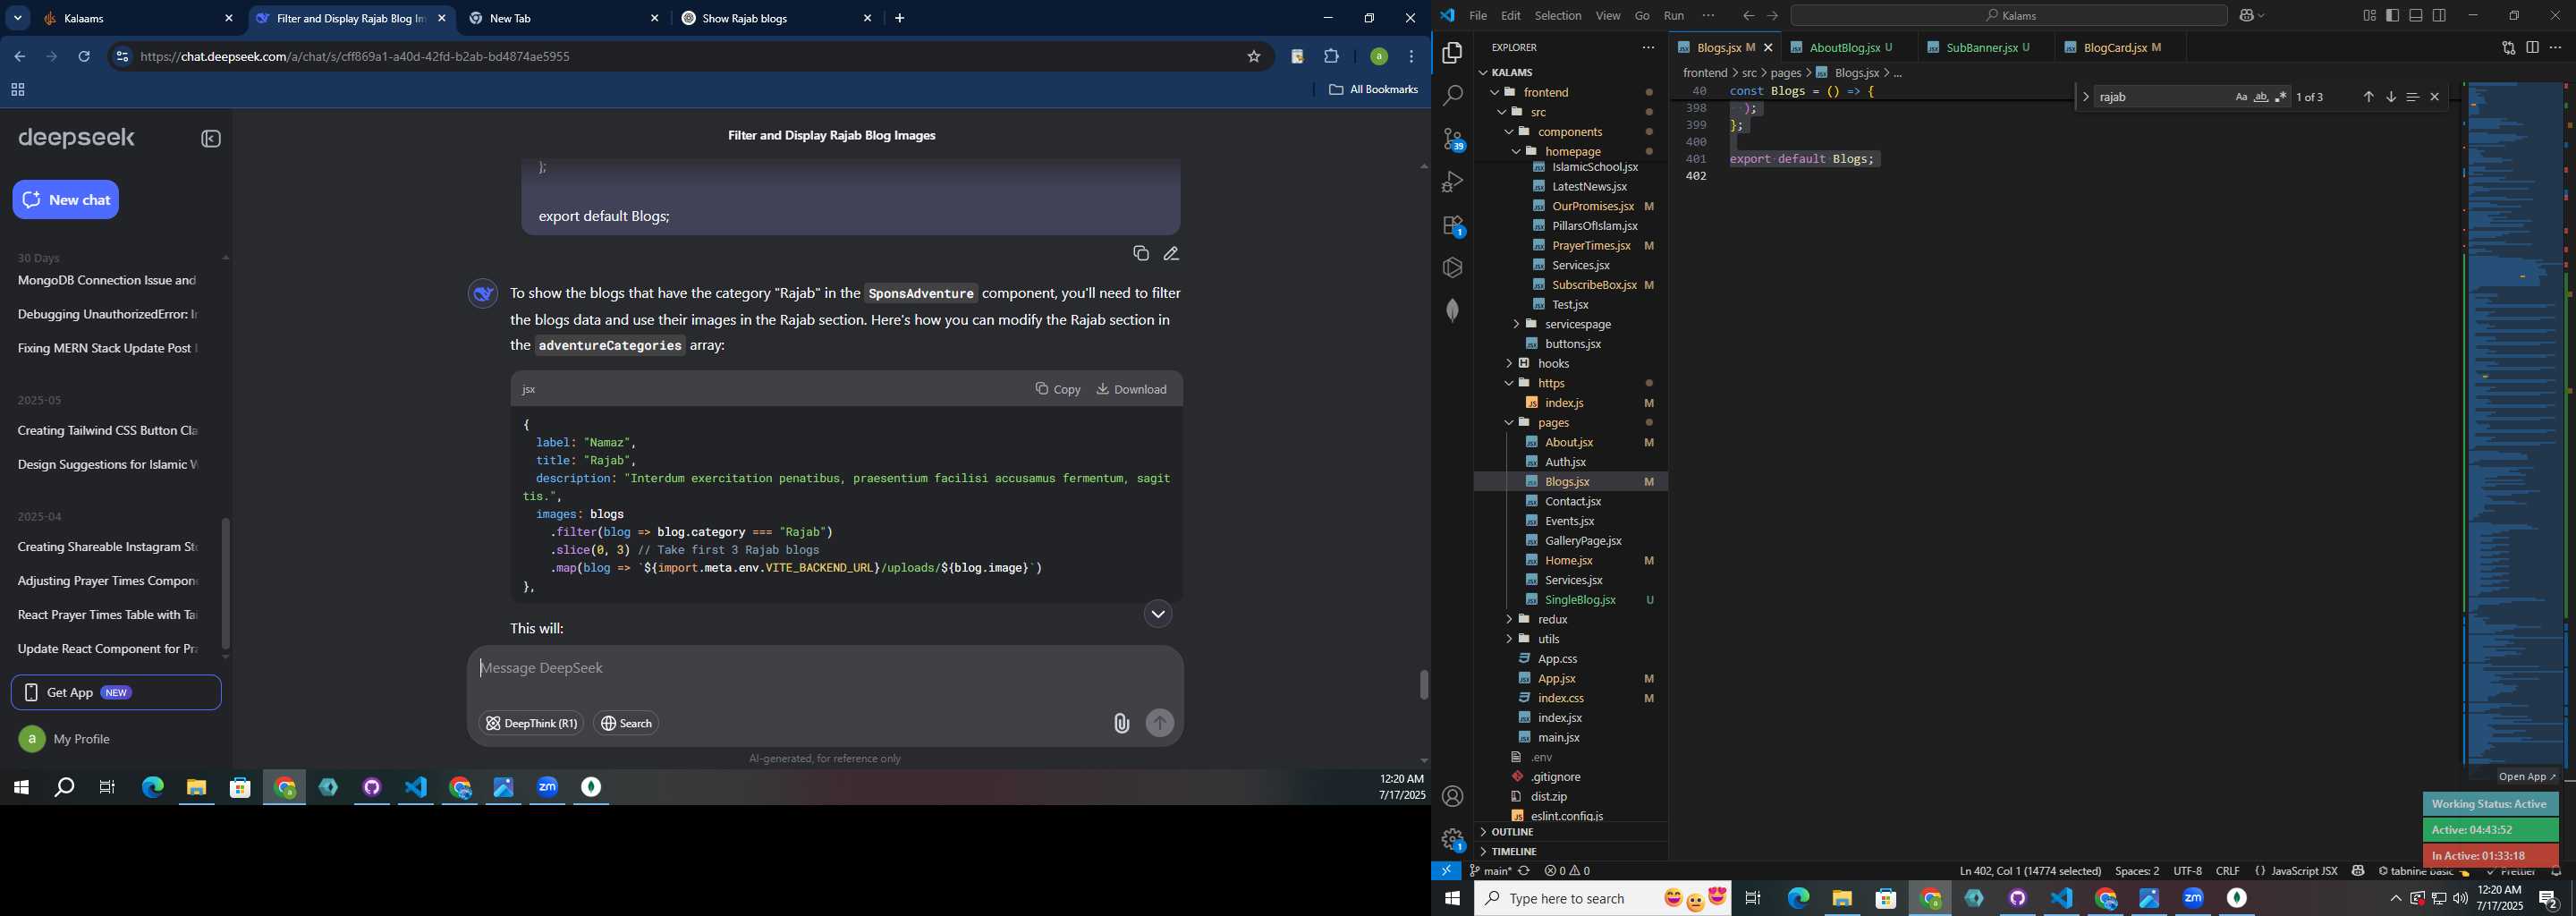The height and width of the screenshot is (916, 2576).
Task: Click the attach file paperclip in DeepSeek
Action: coord(1121,723)
